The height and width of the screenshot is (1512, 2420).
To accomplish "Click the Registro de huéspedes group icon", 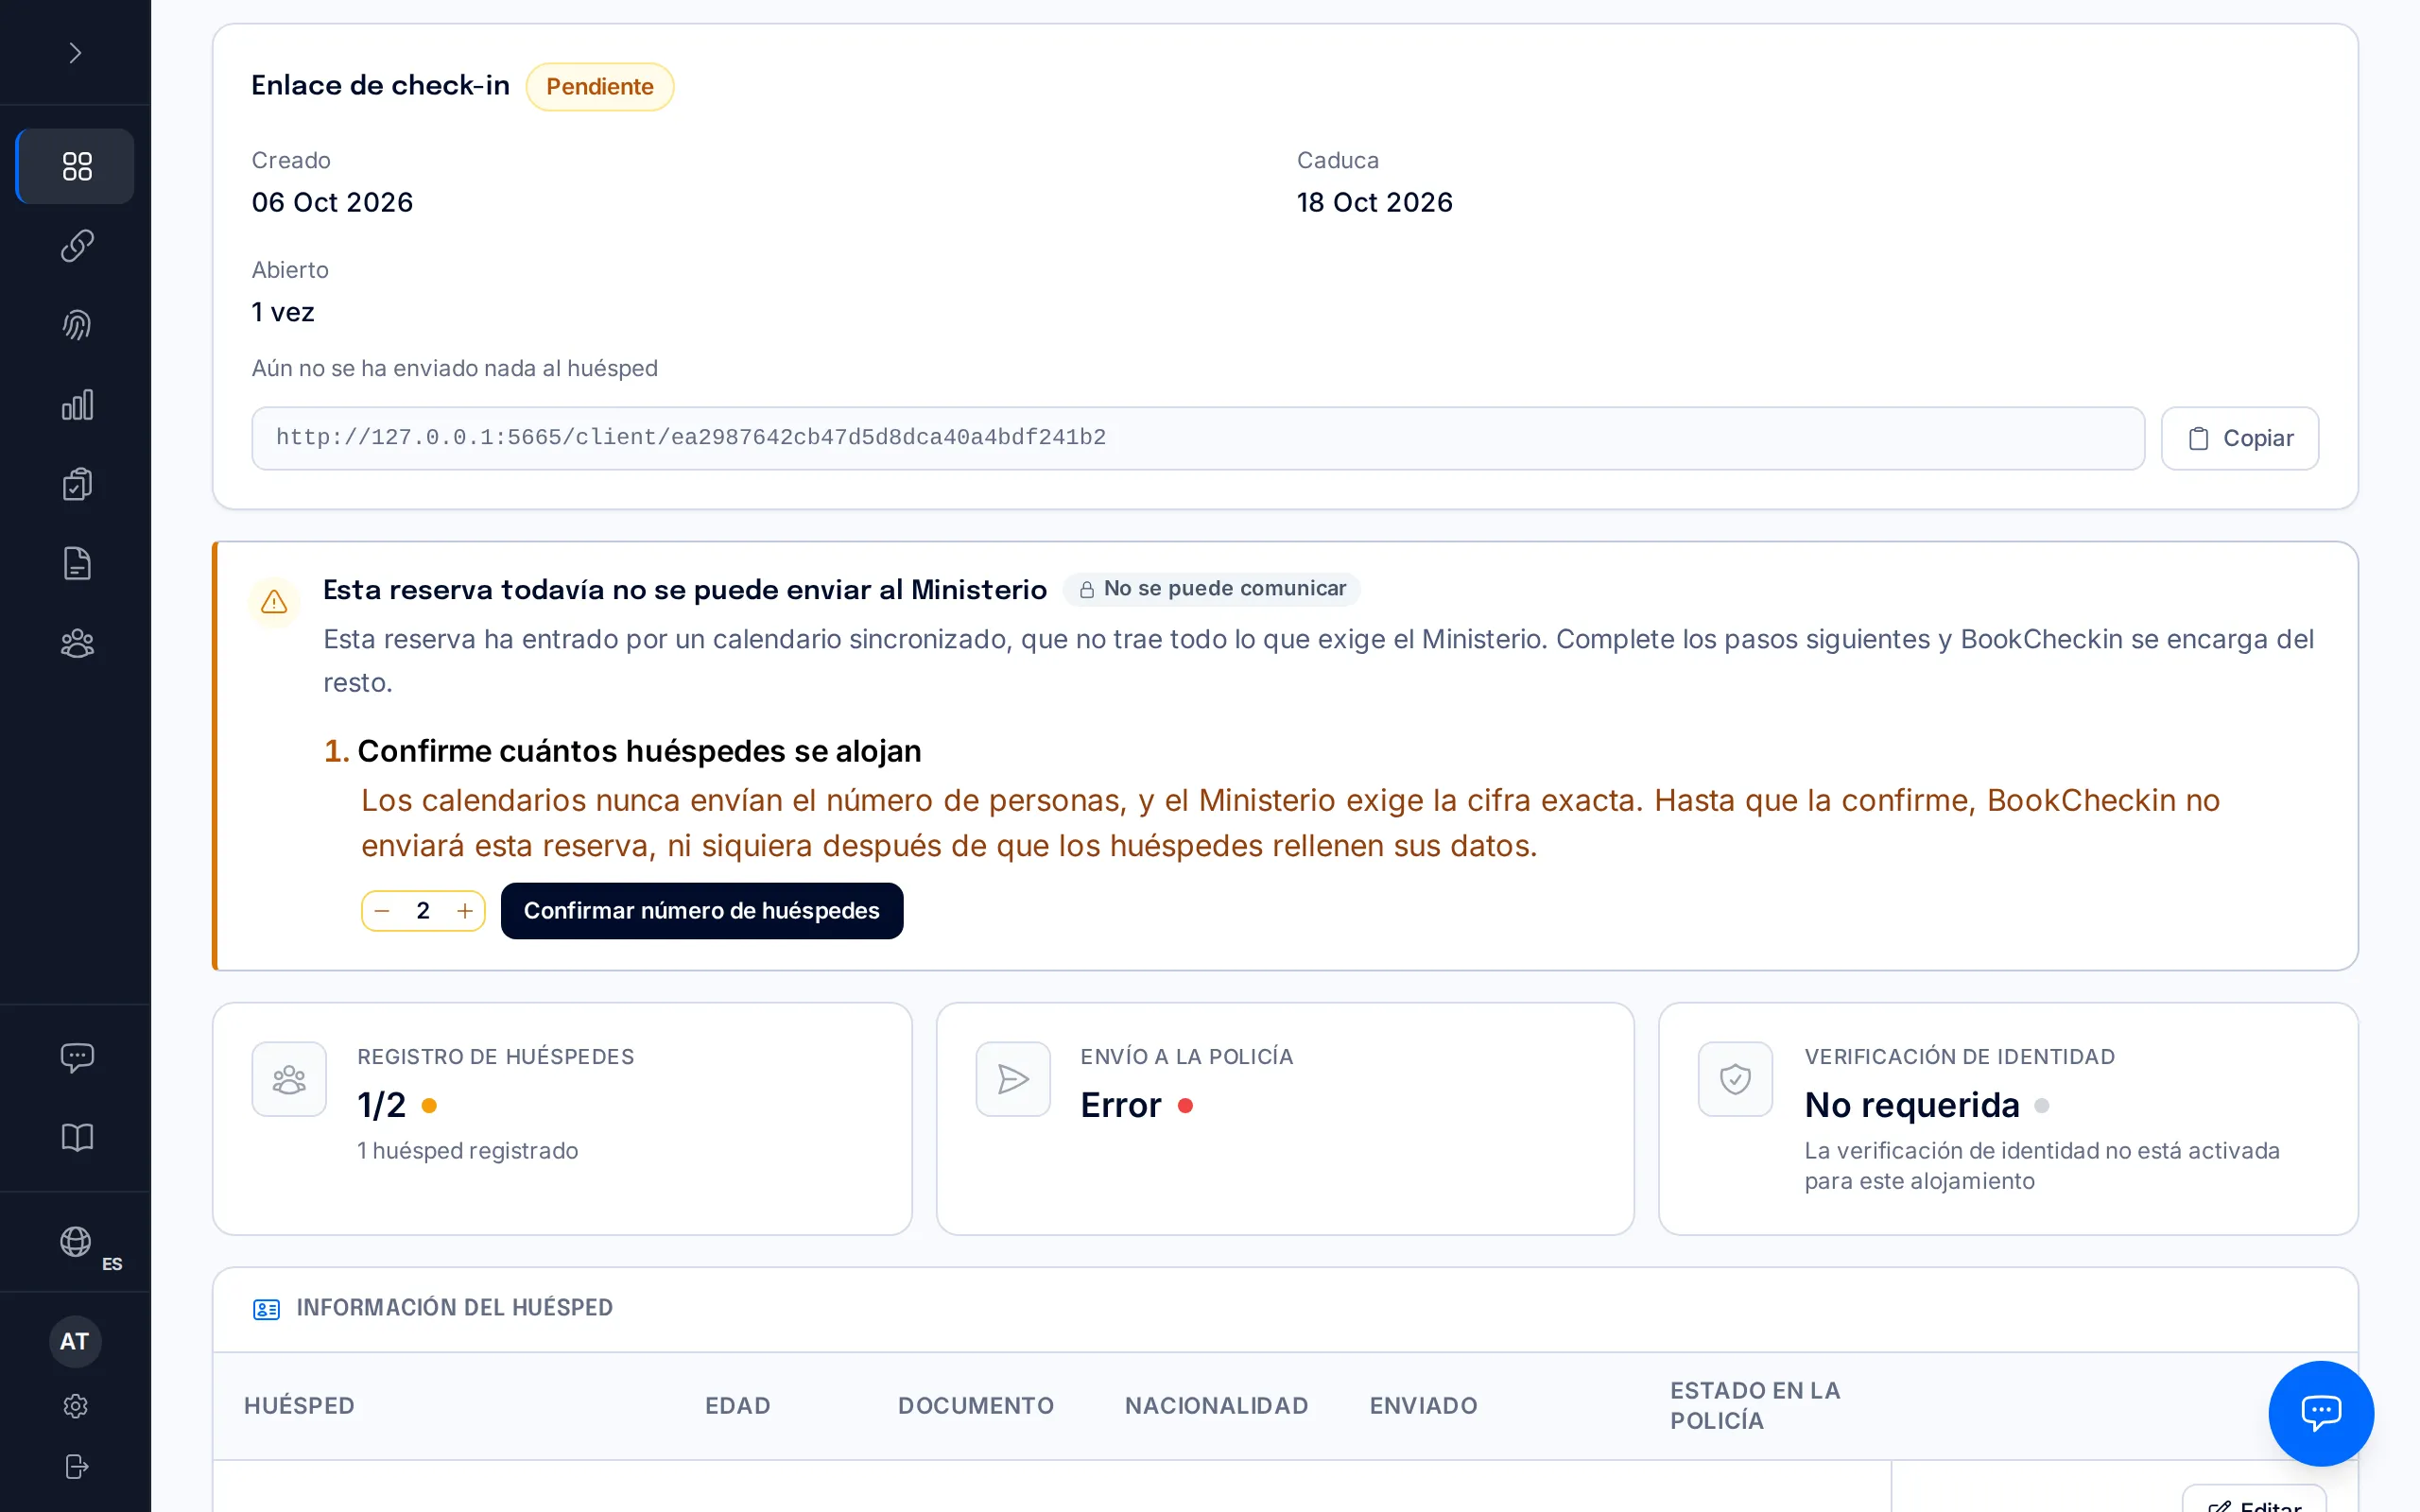I will click(289, 1080).
